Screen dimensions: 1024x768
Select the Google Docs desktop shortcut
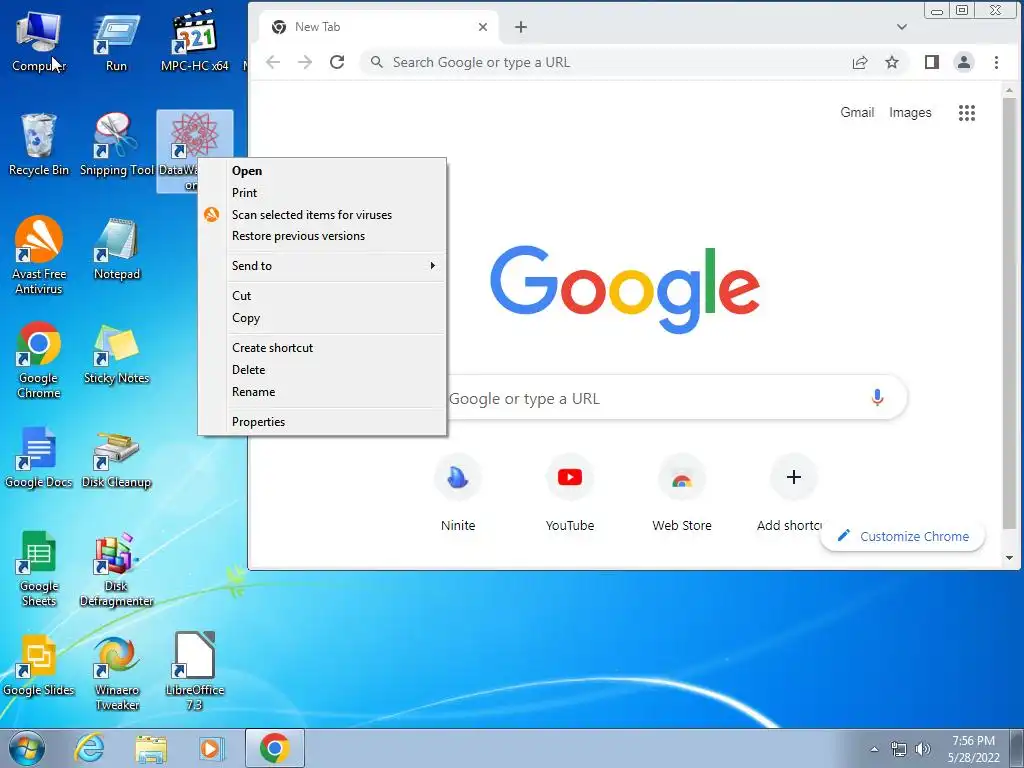(39, 458)
